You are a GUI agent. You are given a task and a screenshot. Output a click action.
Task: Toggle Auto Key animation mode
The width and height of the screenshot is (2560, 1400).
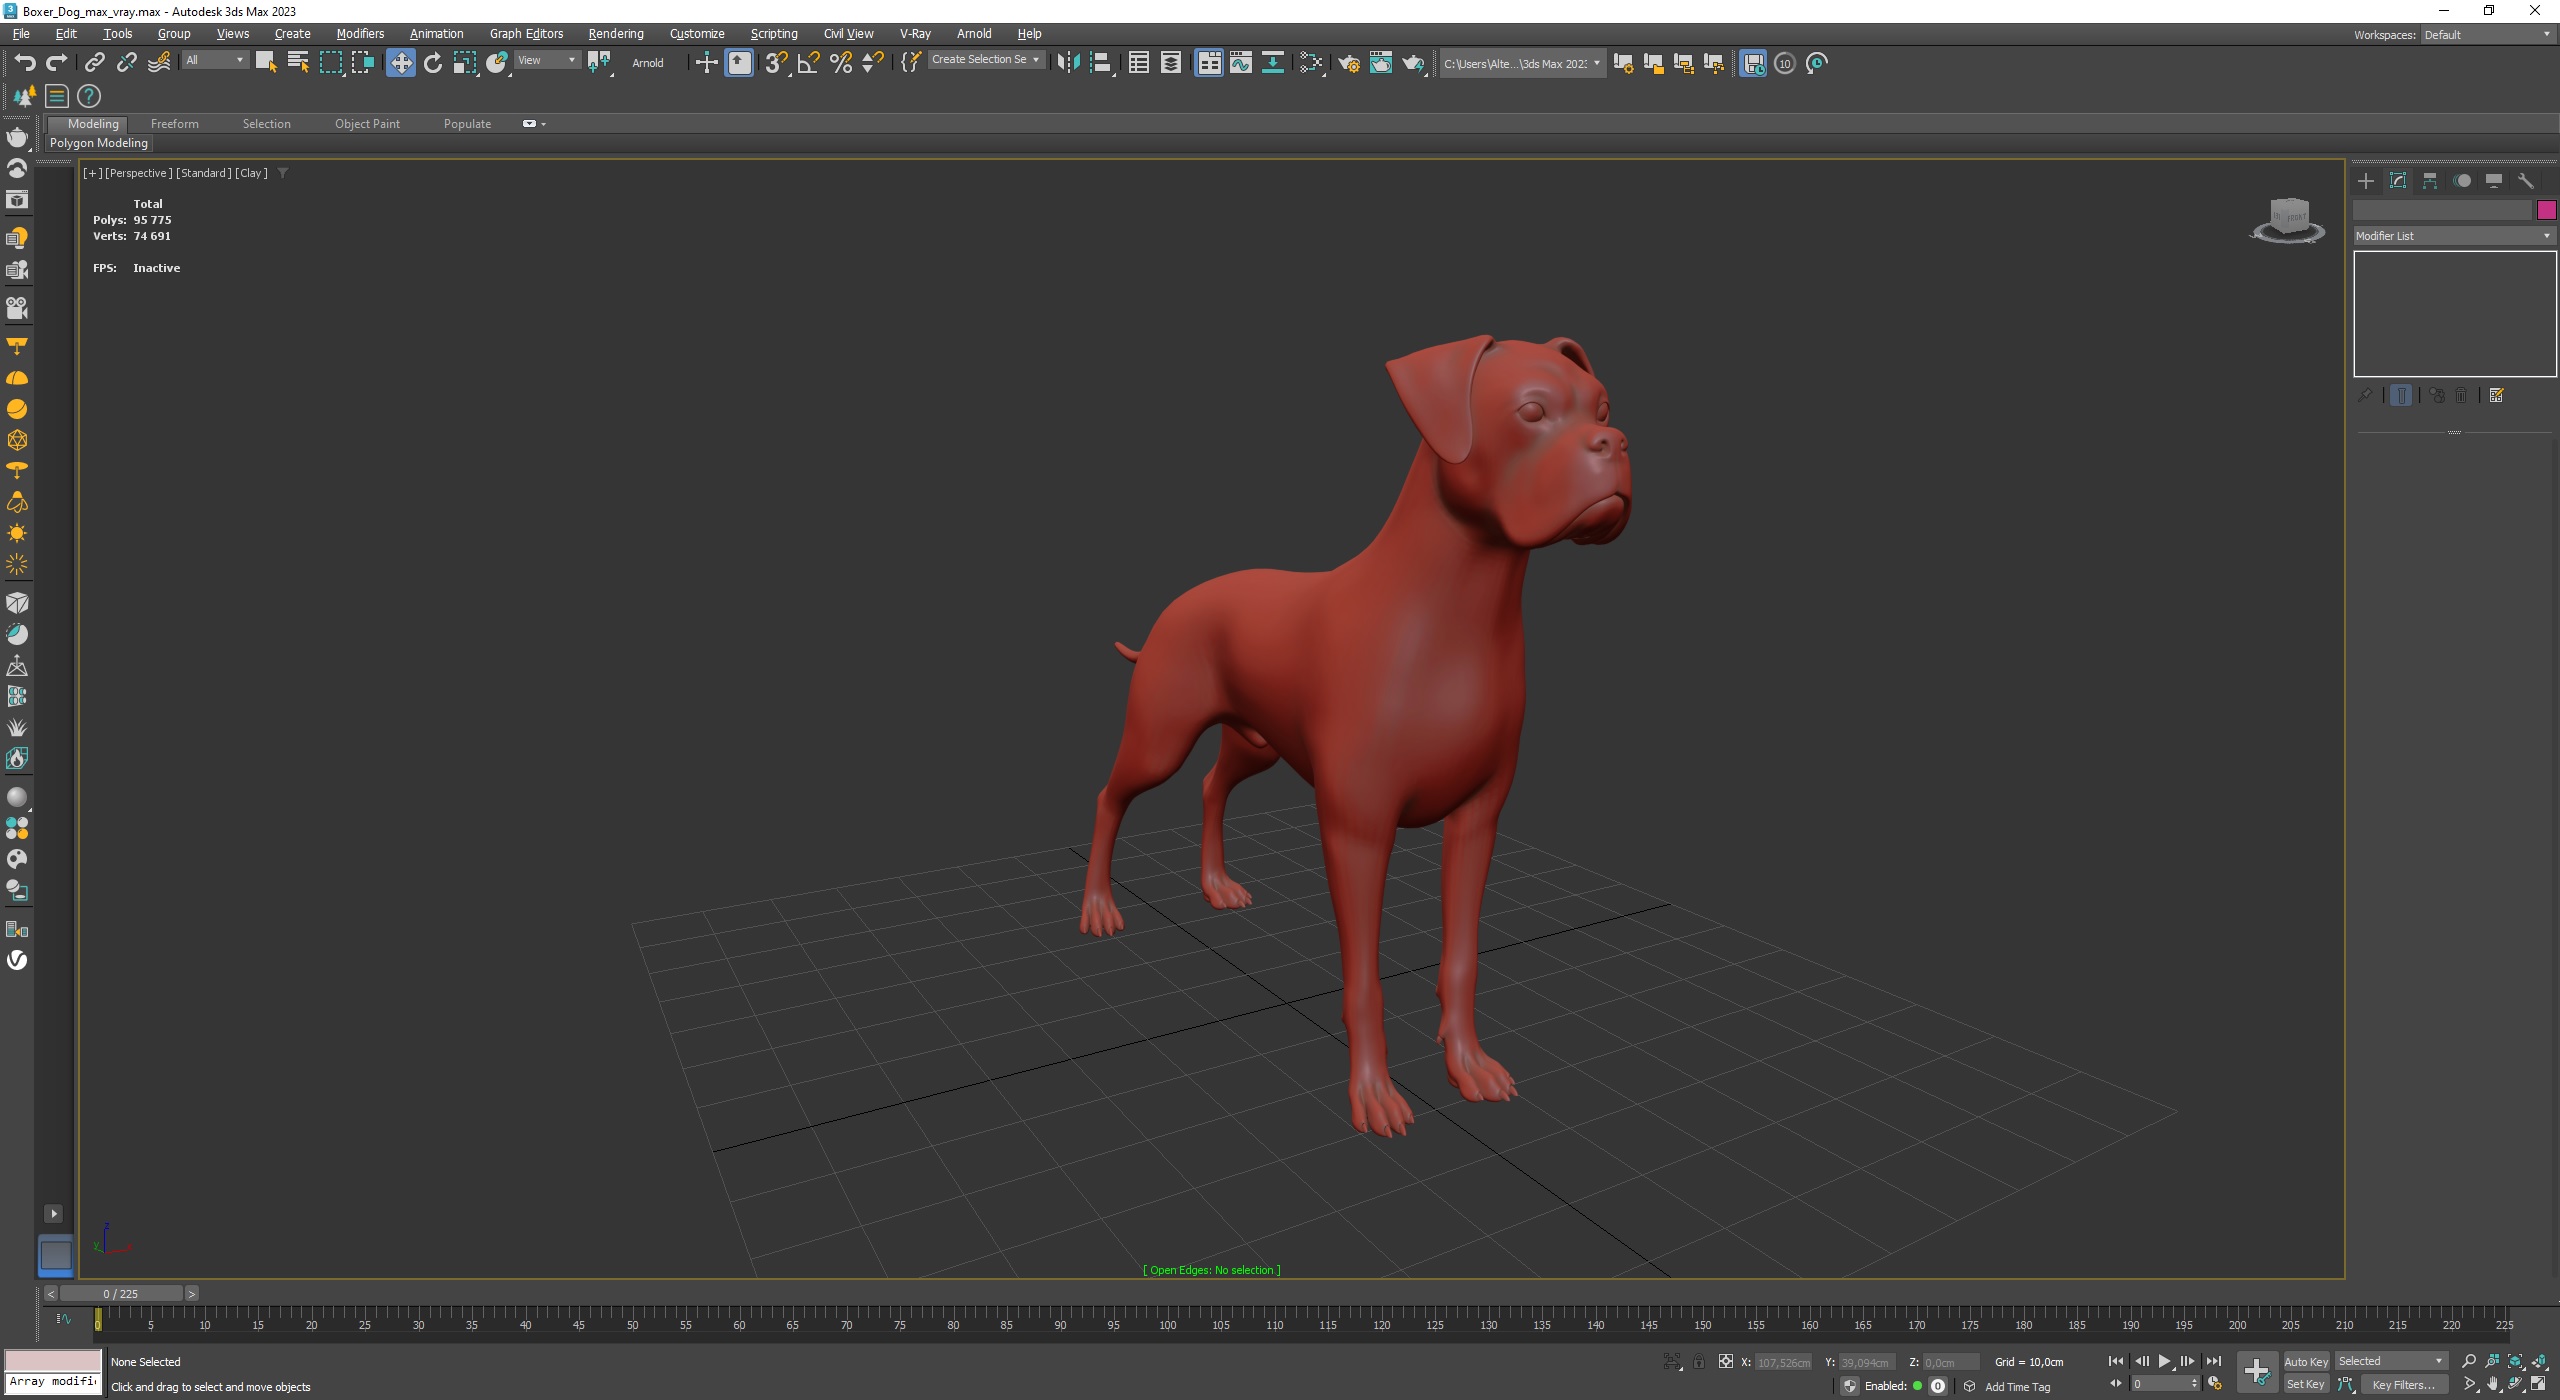pos(2305,1361)
